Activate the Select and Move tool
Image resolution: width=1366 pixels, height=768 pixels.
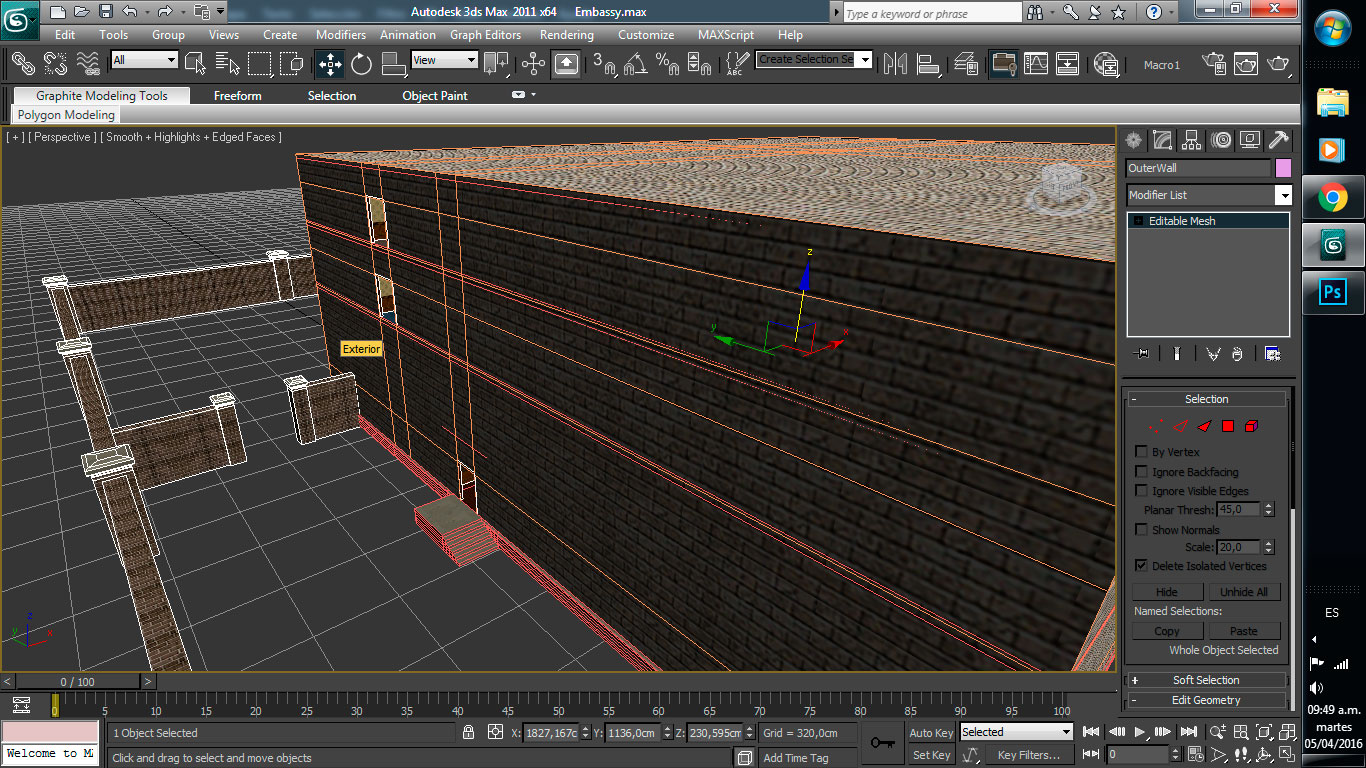tap(329, 64)
